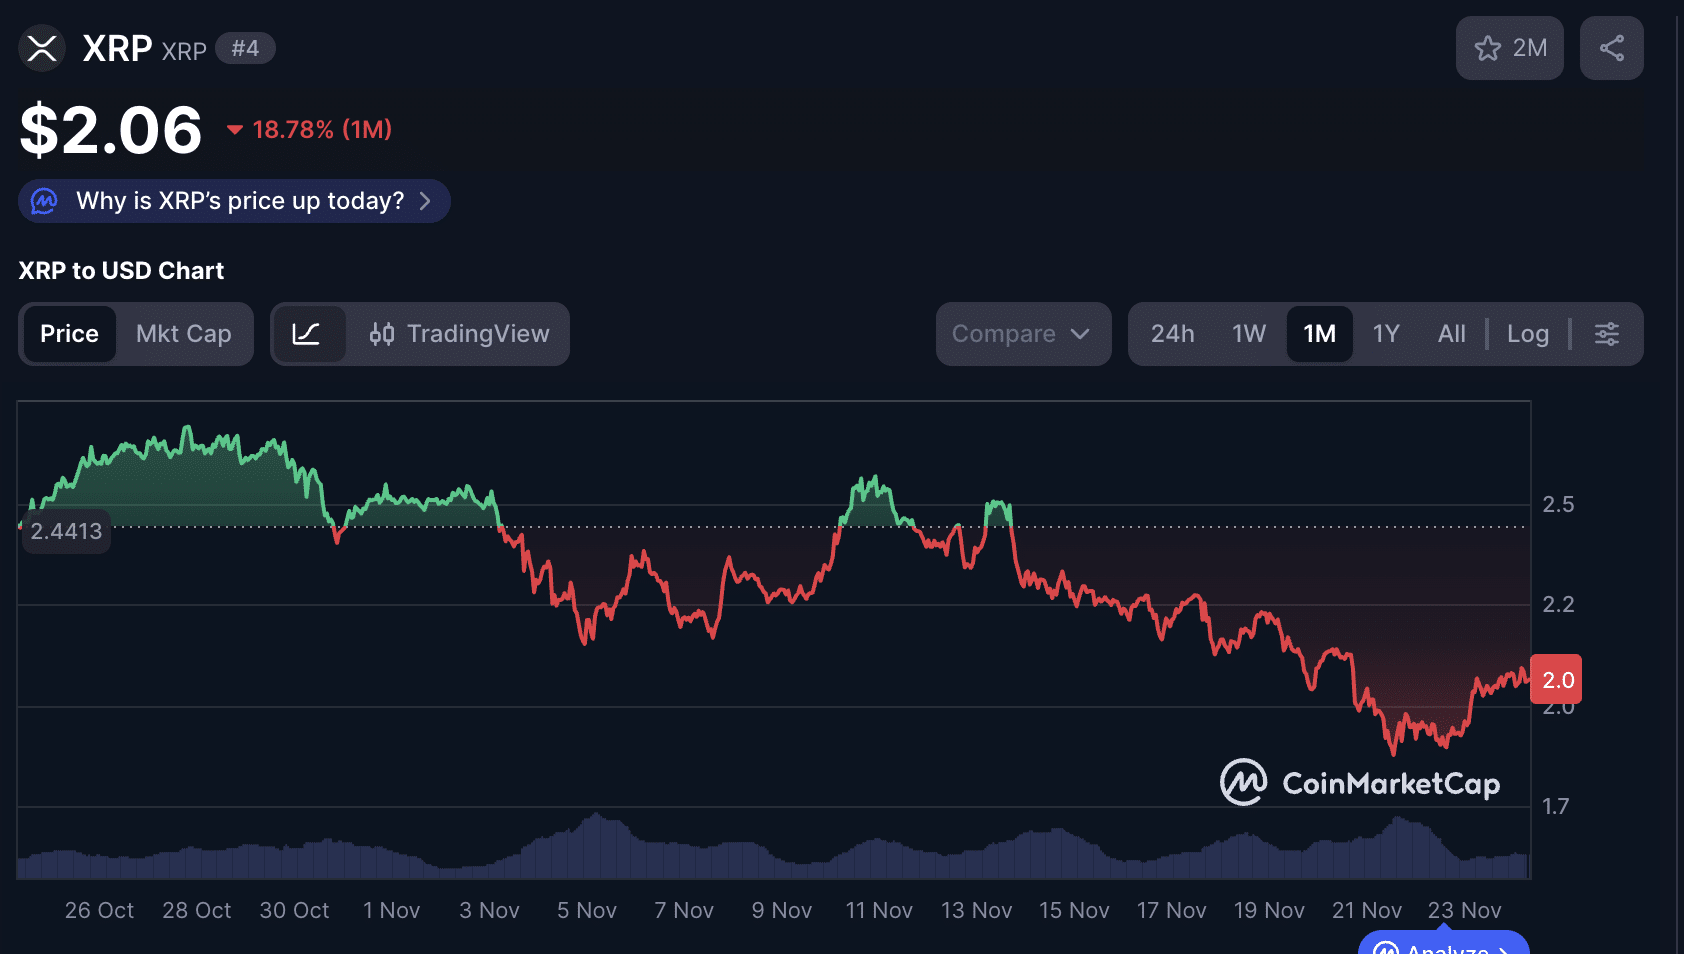Click the 23 Nov date label
Screen dimensions: 1684x954
point(1464,911)
